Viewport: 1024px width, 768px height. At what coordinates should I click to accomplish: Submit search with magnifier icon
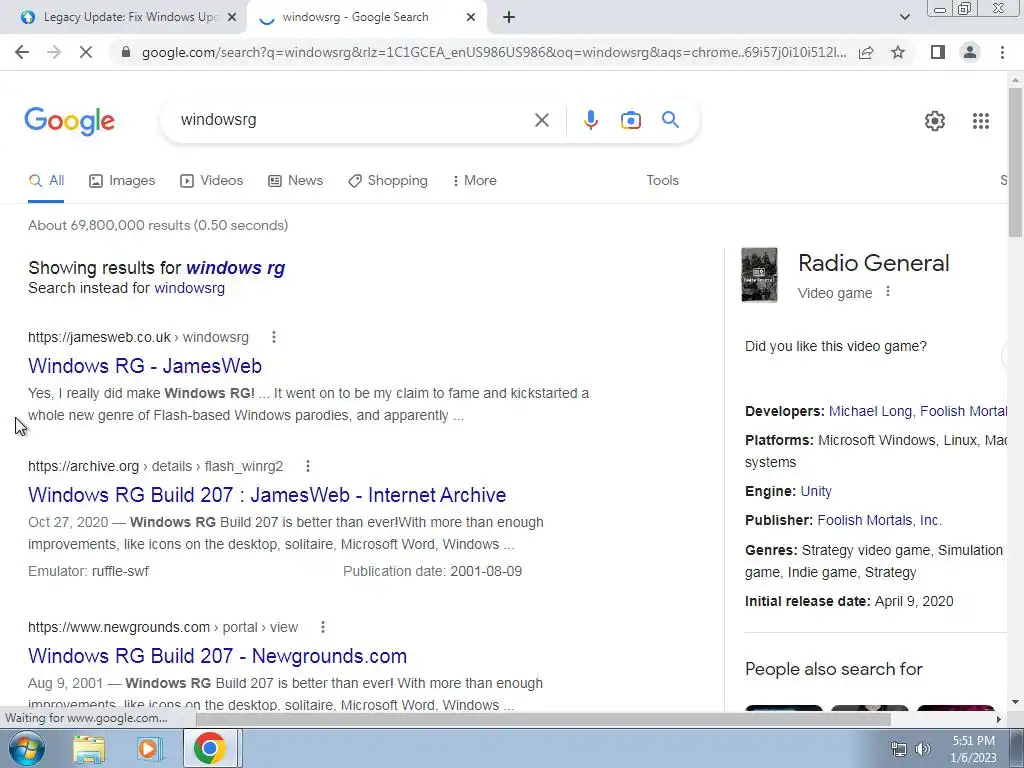point(670,120)
